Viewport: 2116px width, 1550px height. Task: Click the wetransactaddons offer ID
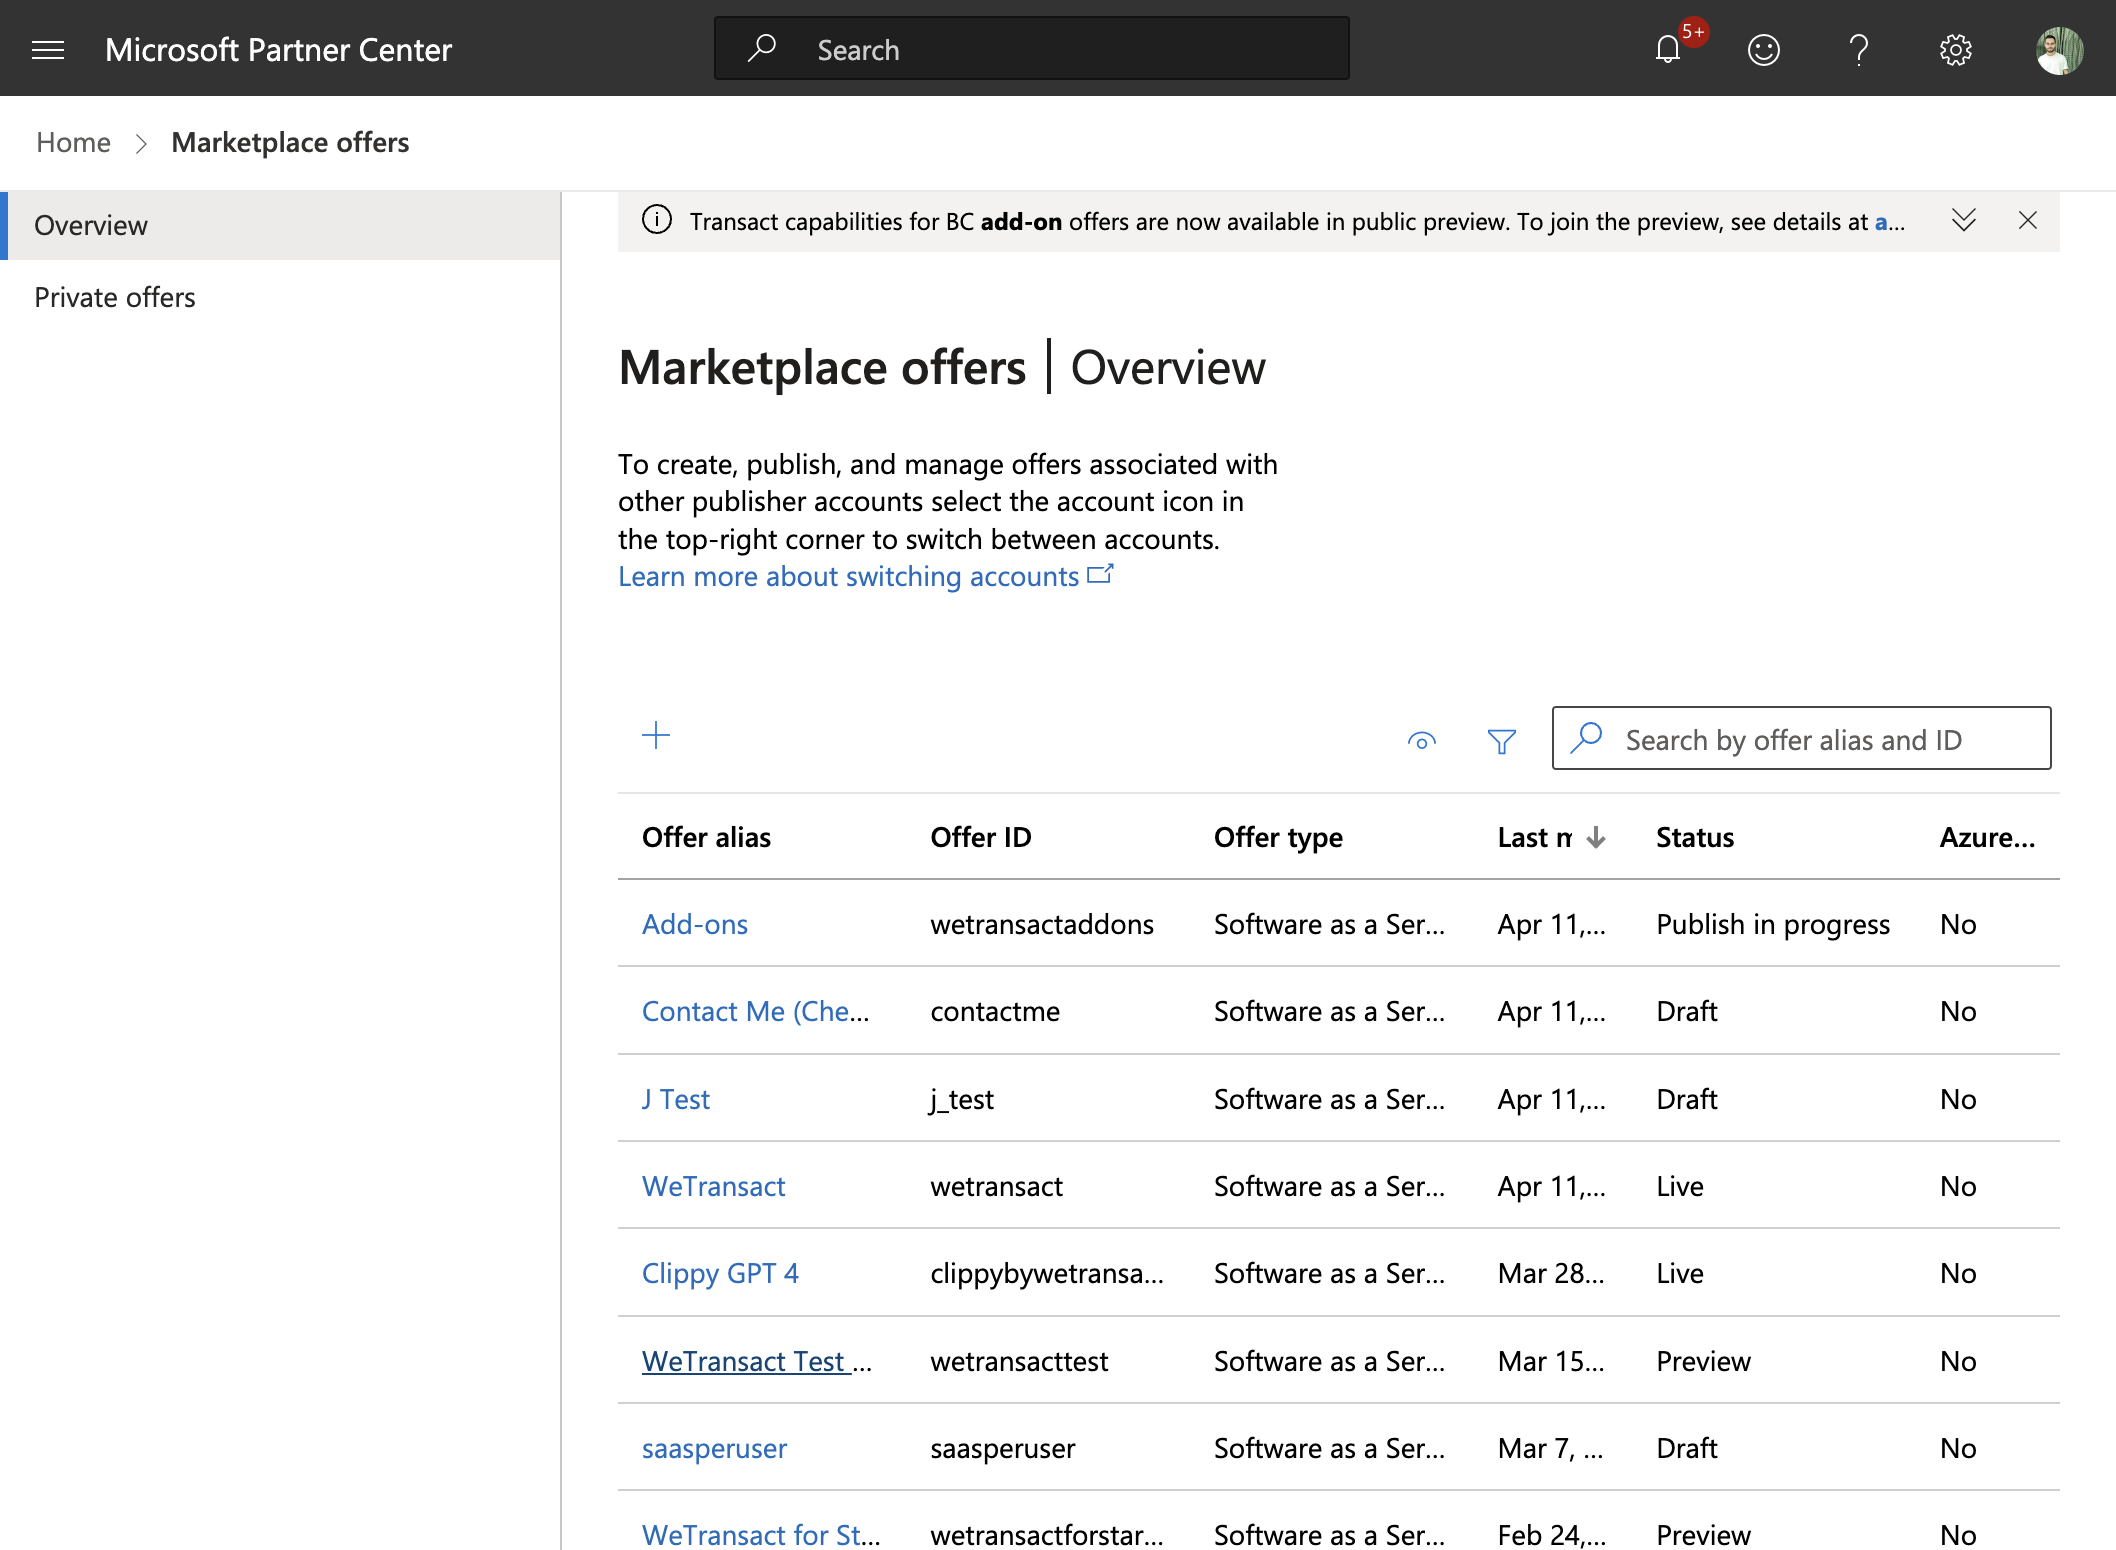pos(1042,924)
